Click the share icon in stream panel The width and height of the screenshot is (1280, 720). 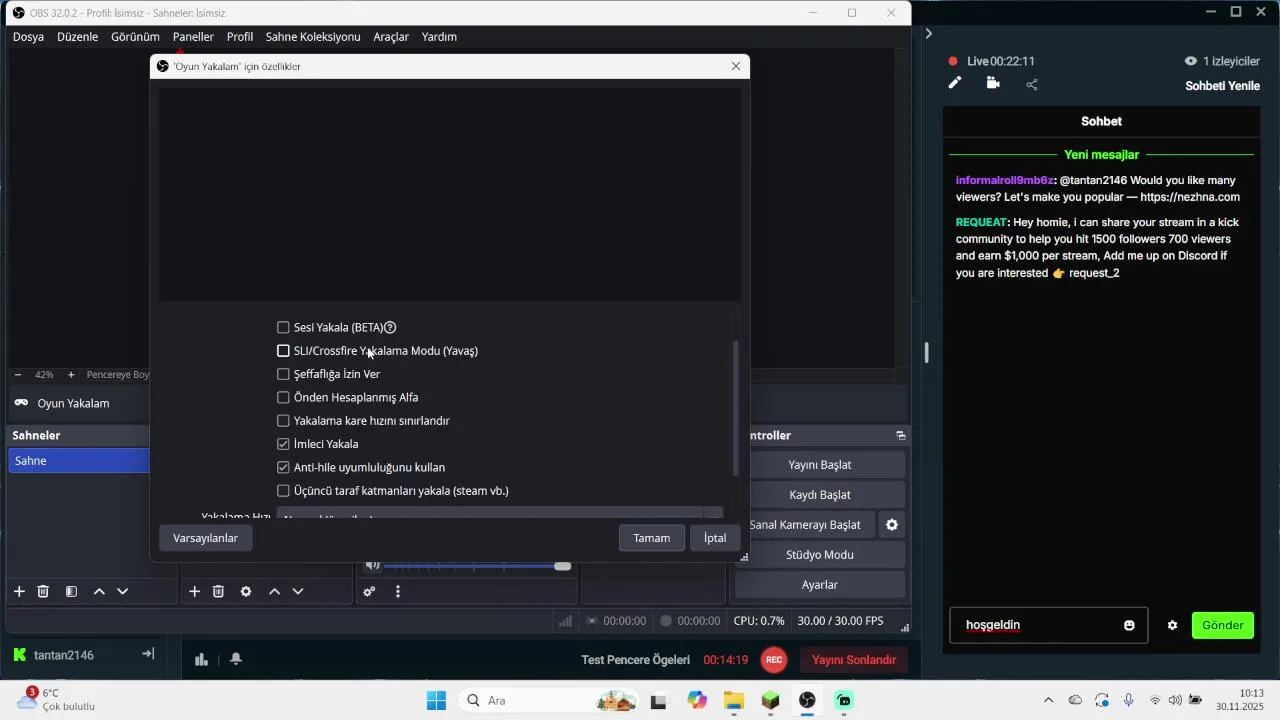pyautogui.click(x=1032, y=84)
